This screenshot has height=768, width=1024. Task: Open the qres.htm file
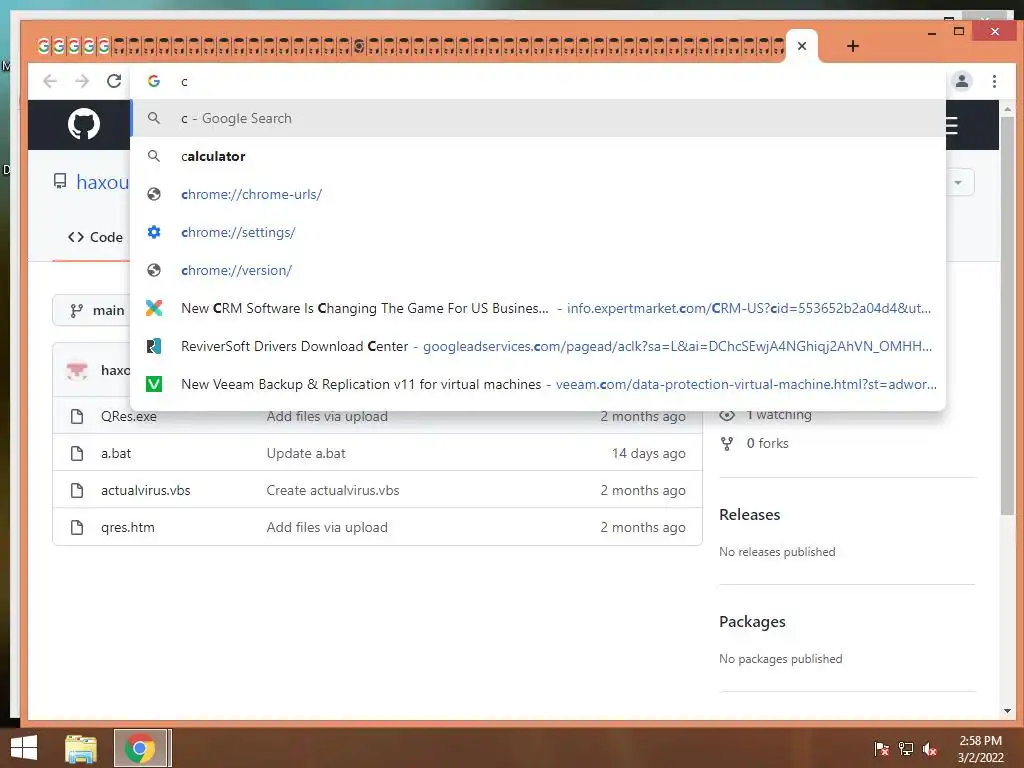128,527
